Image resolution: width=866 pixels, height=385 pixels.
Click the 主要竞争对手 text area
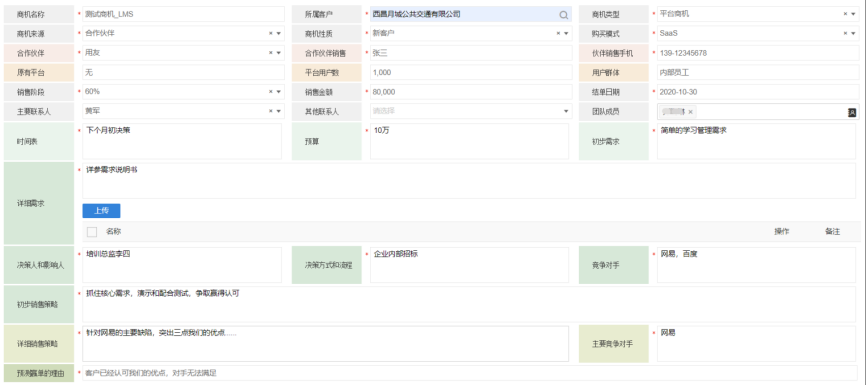tap(757, 344)
